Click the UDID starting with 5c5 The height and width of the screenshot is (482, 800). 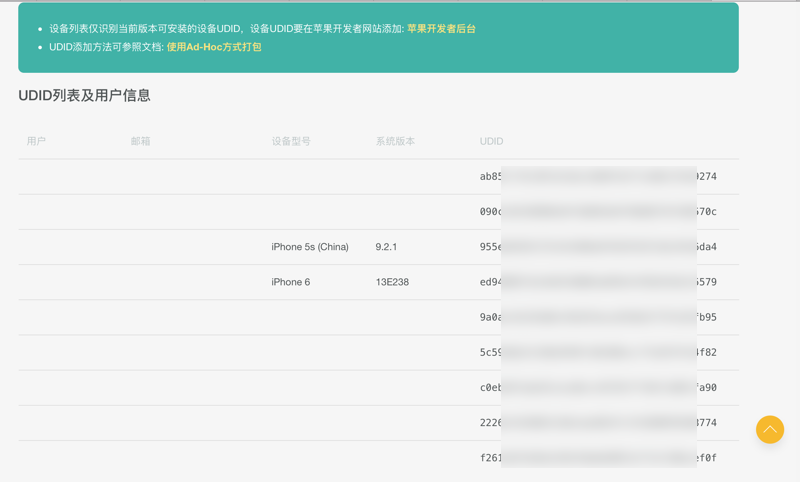(598, 352)
